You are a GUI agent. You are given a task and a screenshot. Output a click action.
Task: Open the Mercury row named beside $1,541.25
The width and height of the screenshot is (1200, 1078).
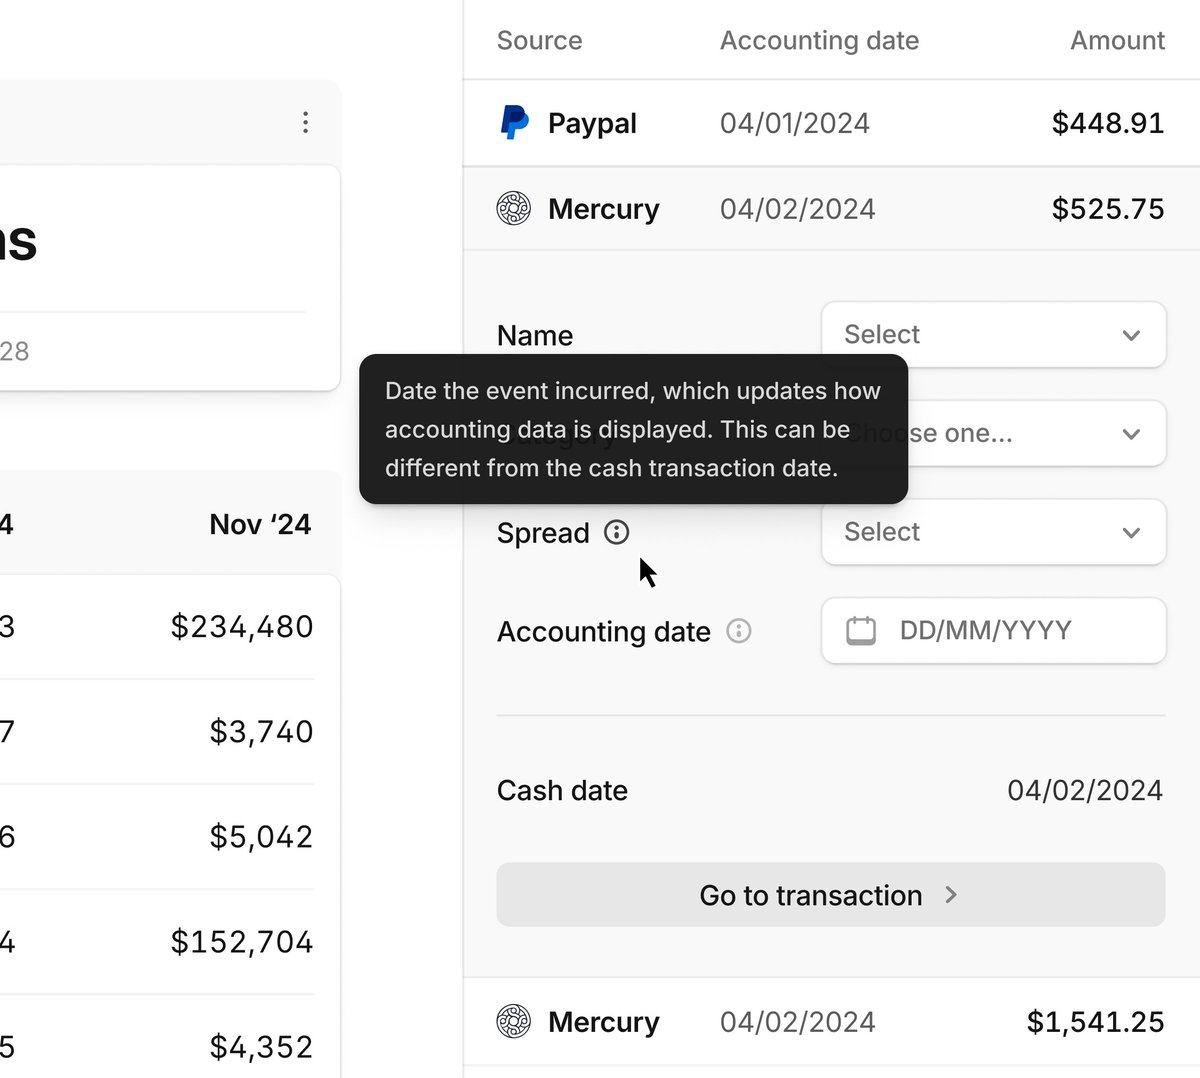tap(603, 1022)
